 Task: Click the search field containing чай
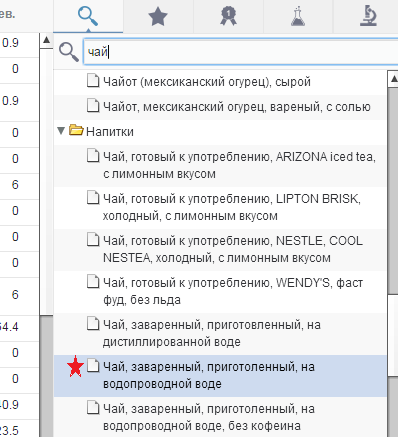(x=241, y=52)
